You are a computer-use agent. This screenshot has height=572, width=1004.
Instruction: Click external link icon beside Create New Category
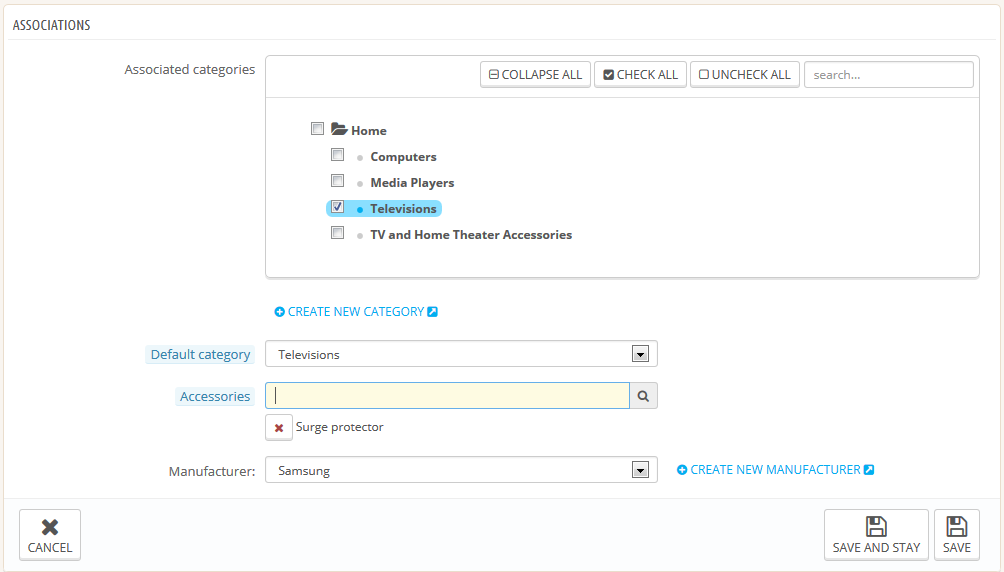coord(432,312)
